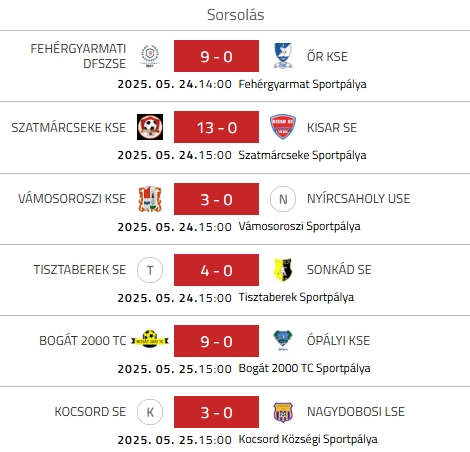The height and width of the screenshot is (452, 470).
Task: Open the 13 - 0 match result
Action: pyautogui.click(x=216, y=127)
